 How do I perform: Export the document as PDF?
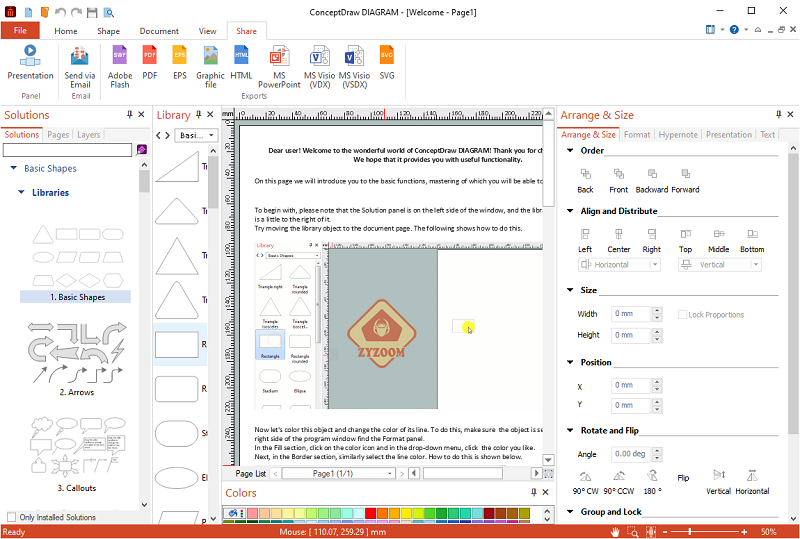point(149,63)
